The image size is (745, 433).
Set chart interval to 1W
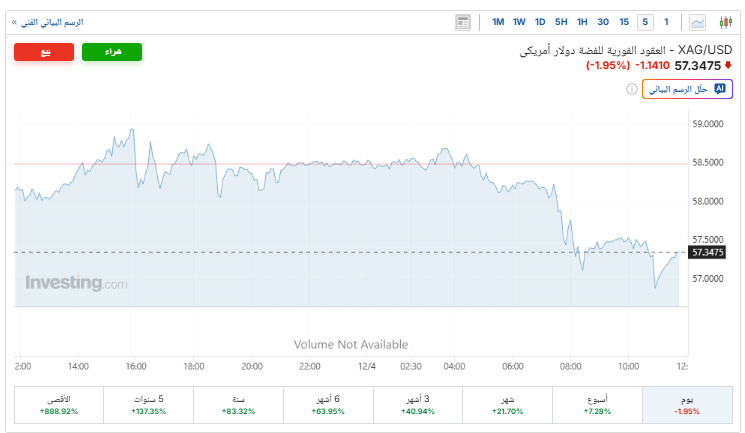519,21
